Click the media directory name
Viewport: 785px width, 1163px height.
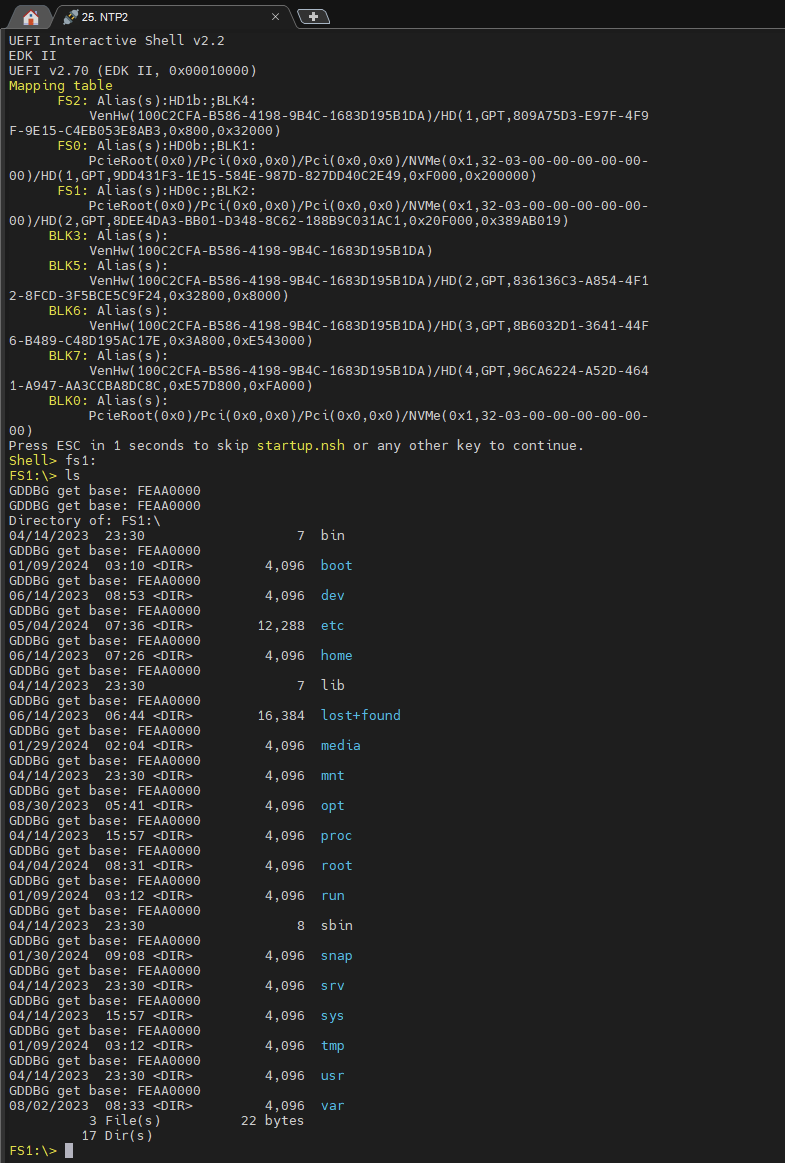(341, 745)
